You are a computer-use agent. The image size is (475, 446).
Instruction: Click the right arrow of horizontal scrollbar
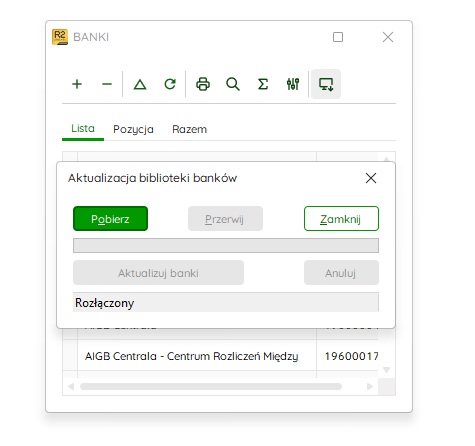370,387
